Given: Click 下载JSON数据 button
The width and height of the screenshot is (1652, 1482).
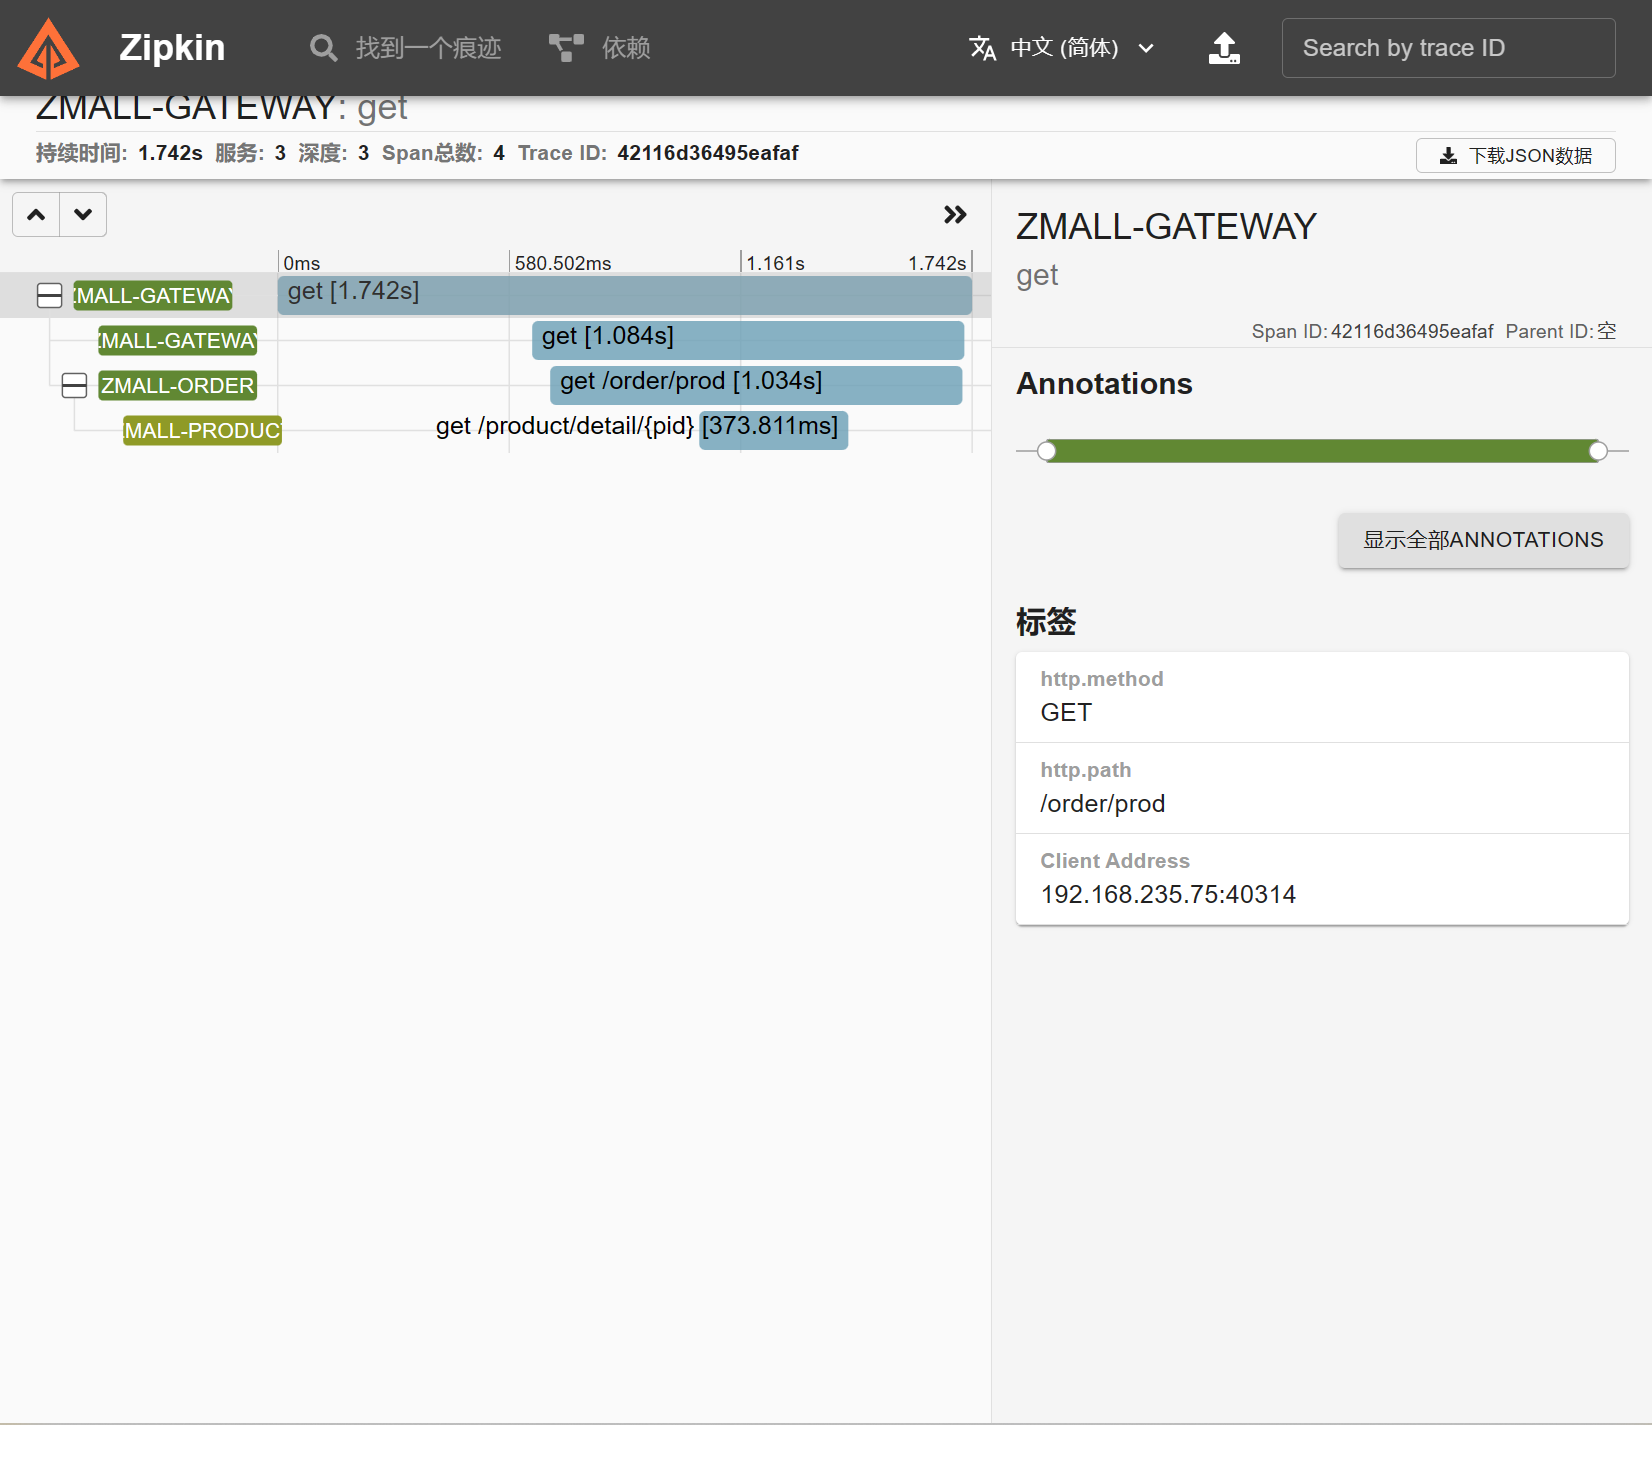Looking at the screenshot, I should (1515, 155).
